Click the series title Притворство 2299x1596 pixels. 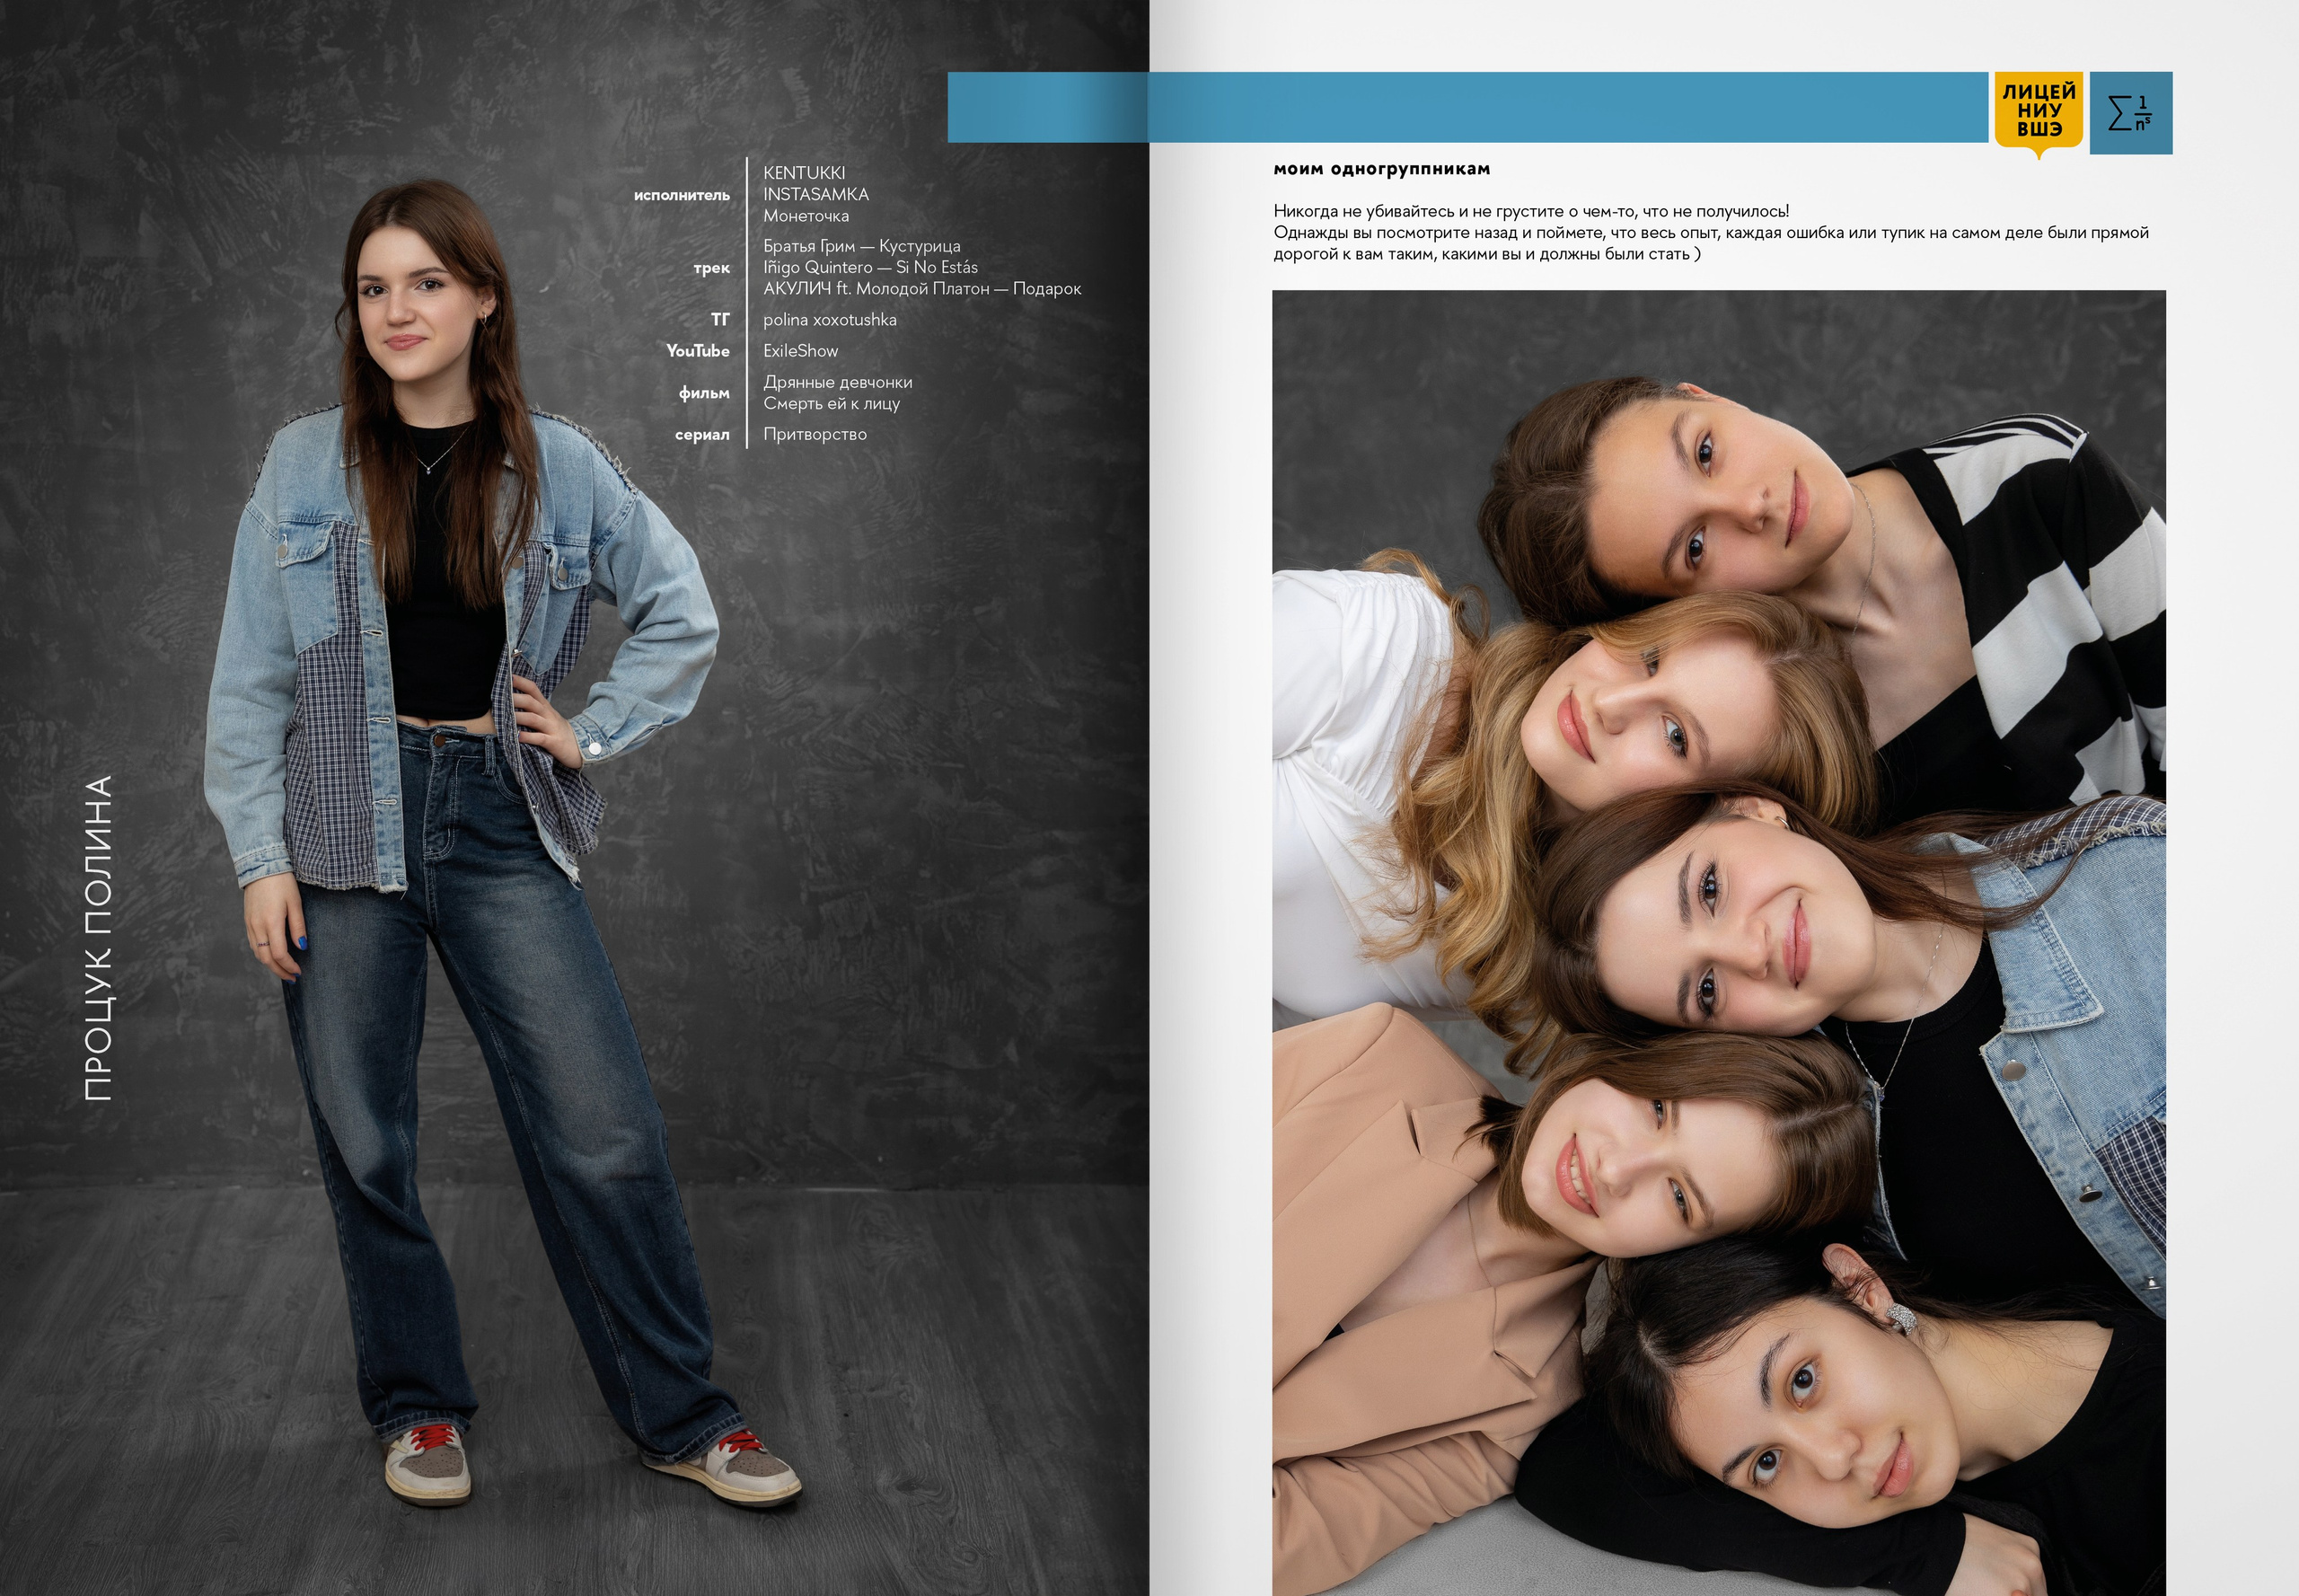[814, 434]
